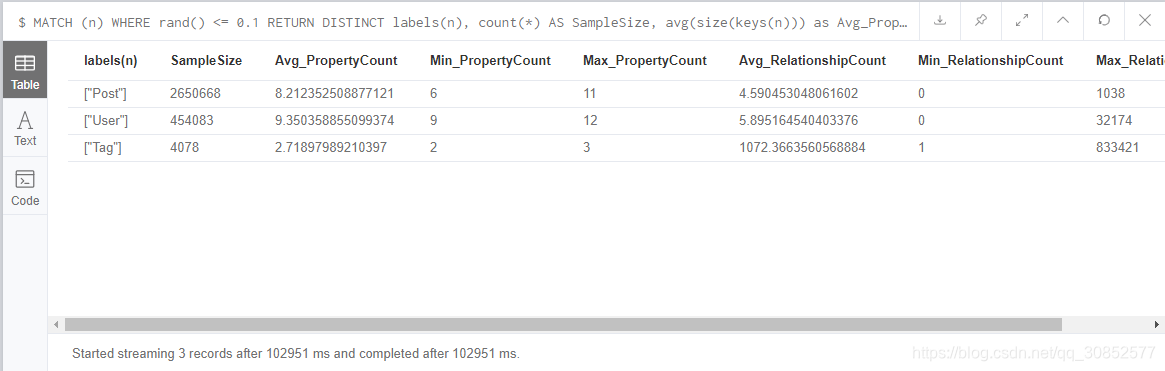Screen dimensions: 1165x371
Task: Expand frame to fullscreen
Action: tap(1022, 20)
